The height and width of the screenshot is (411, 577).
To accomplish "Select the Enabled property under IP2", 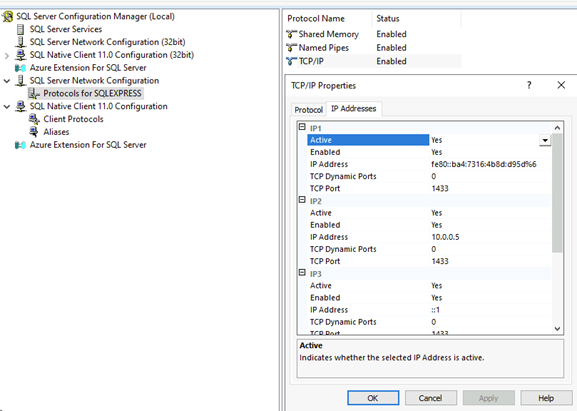I will pos(429,225).
